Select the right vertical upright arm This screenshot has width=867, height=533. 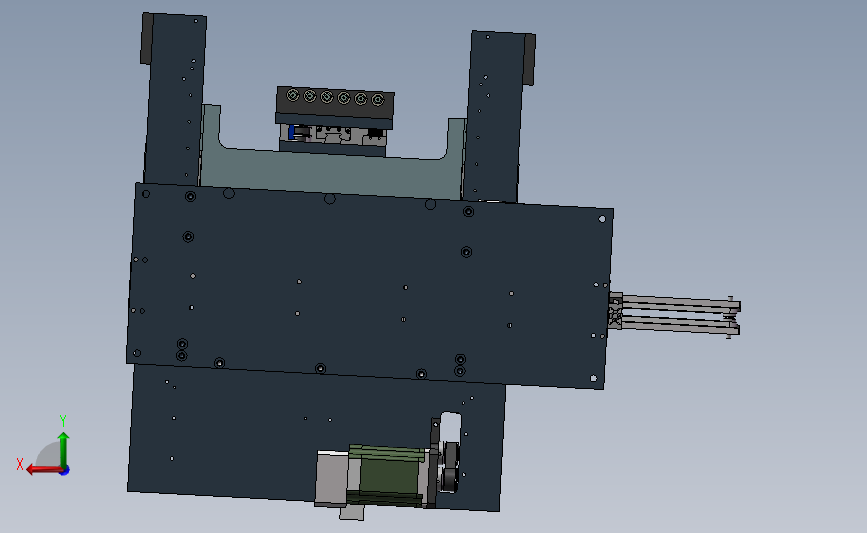(x=495, y=117)
